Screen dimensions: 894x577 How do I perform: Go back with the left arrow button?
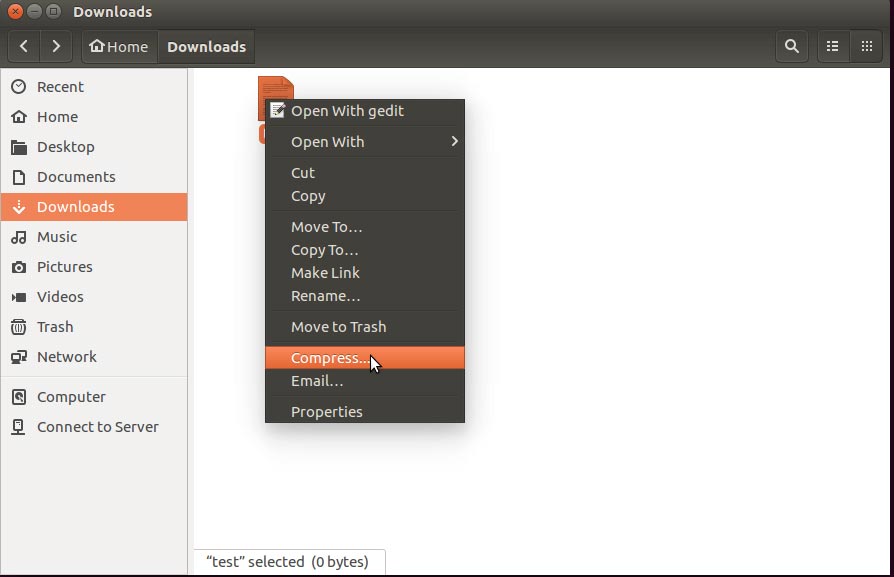pos(23,46)
